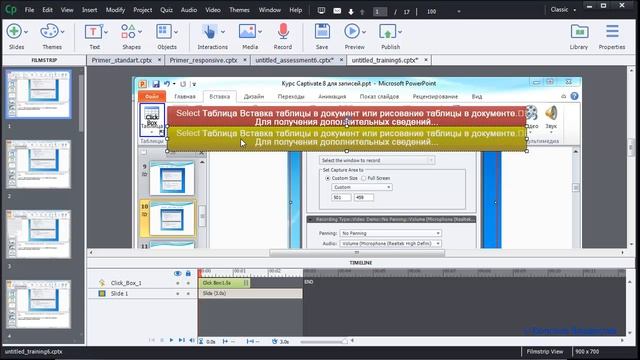
Task: Open the Modify menu
Action: (115, 10)
